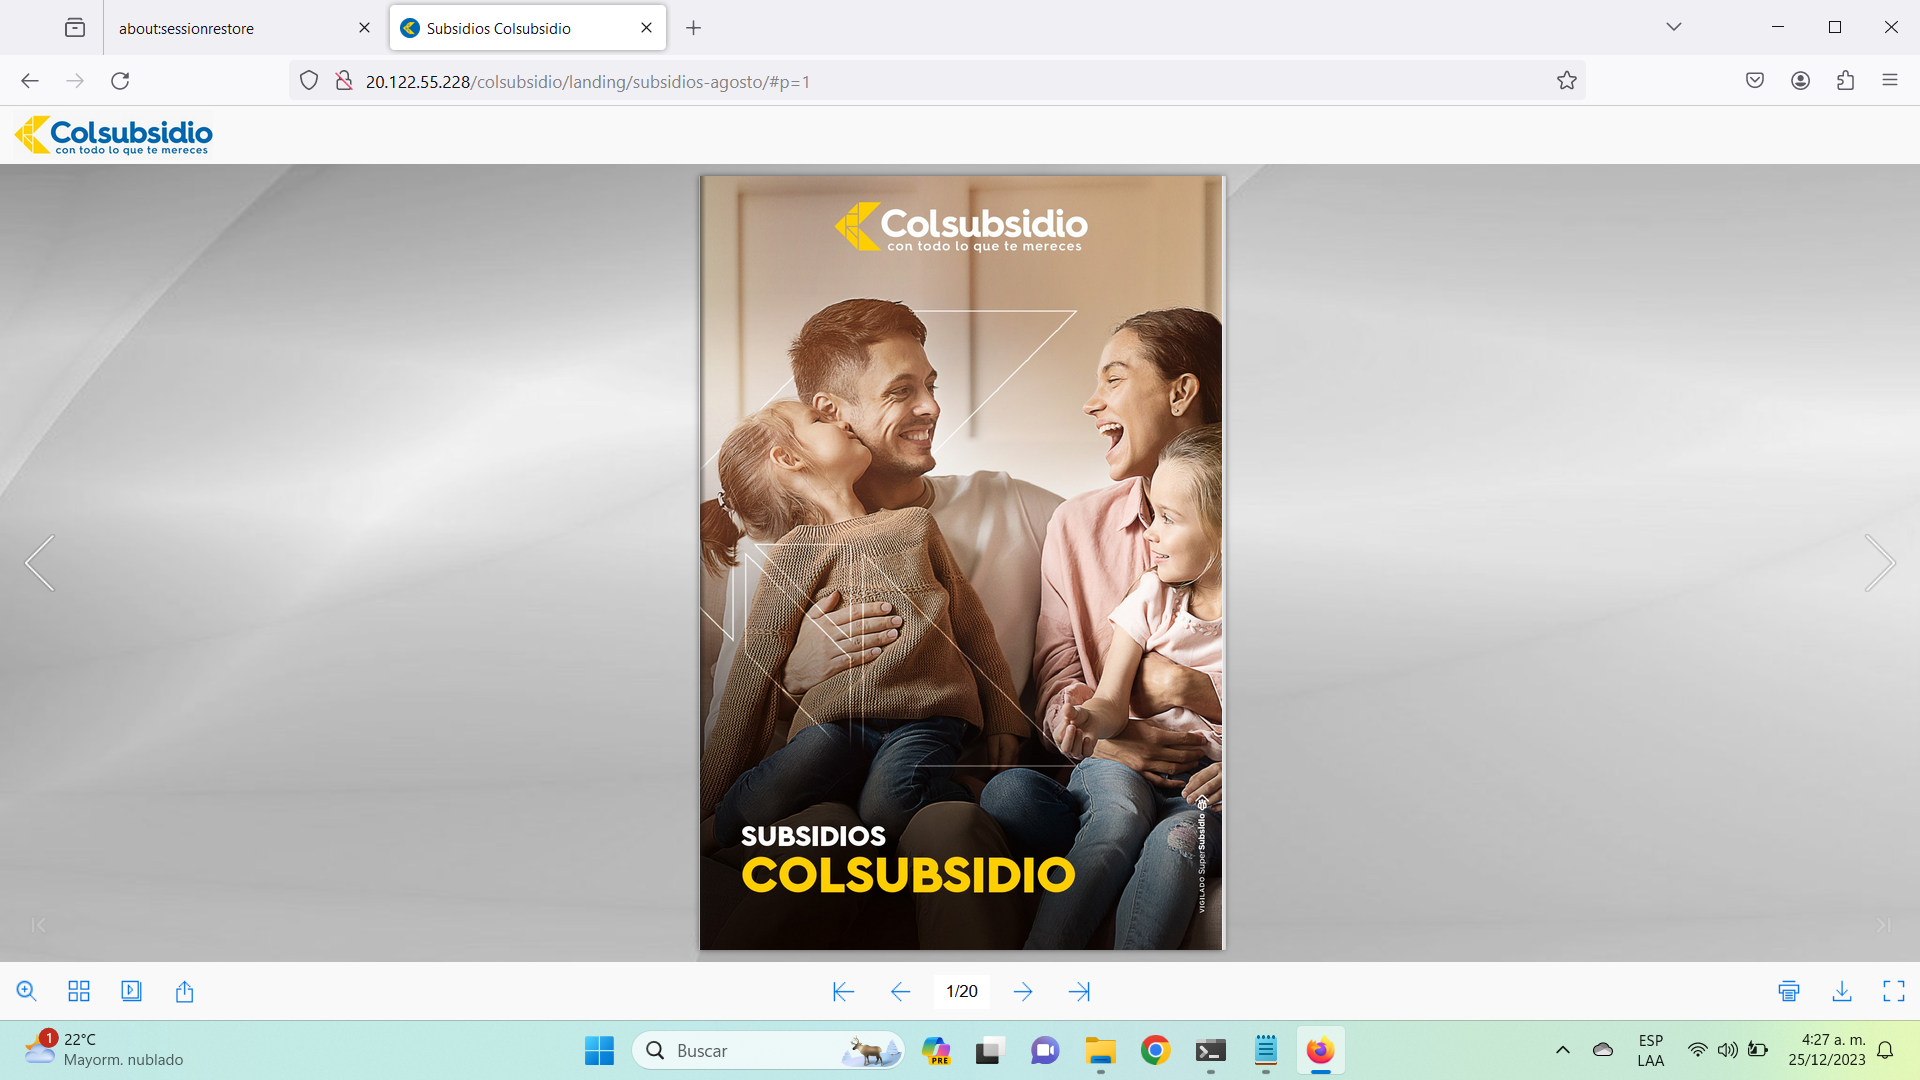Click the zoom in magnifier icon
The image size is (1920, 1080).
[x=27, y=991]
